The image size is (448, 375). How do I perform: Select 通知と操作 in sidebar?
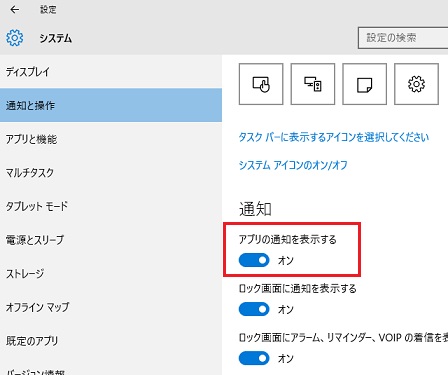[x=111, y=105]
